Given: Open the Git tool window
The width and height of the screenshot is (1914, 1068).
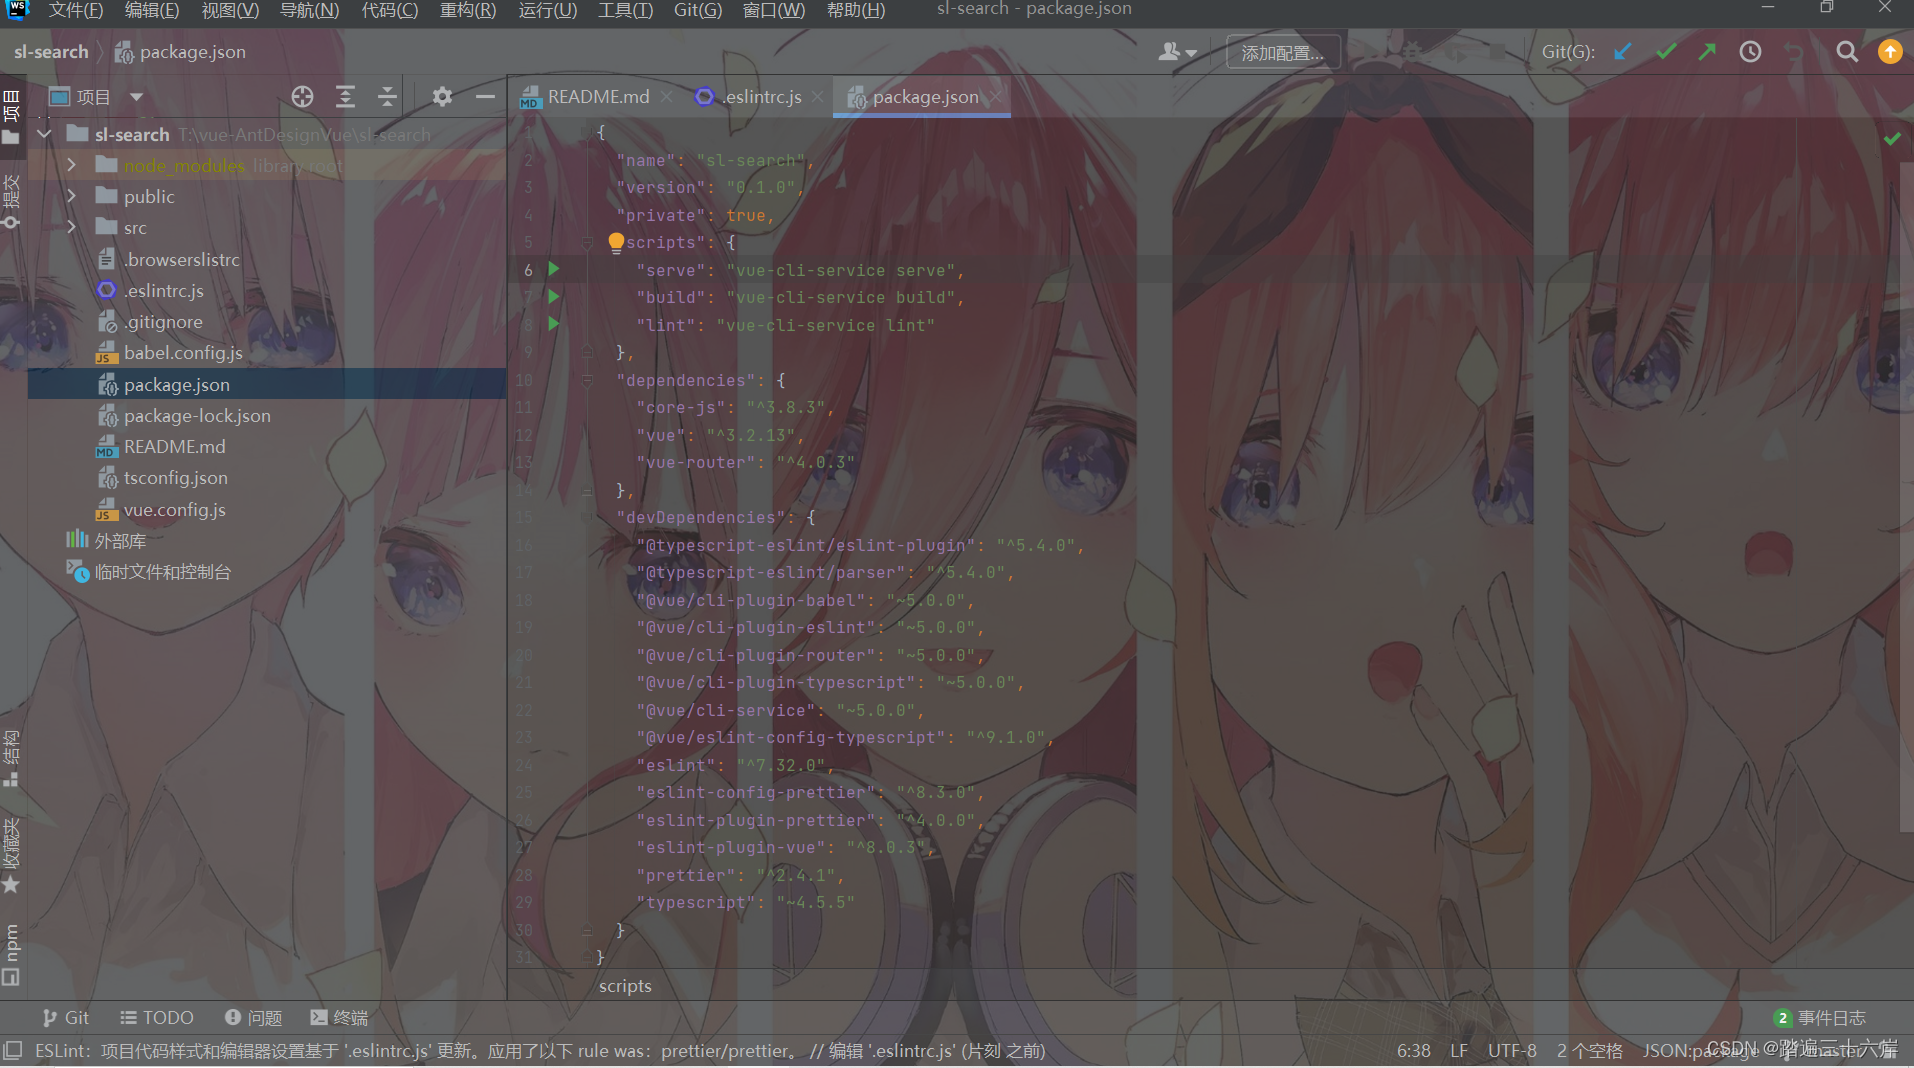Looking at the screenshot, I should tap(66, 1017).
